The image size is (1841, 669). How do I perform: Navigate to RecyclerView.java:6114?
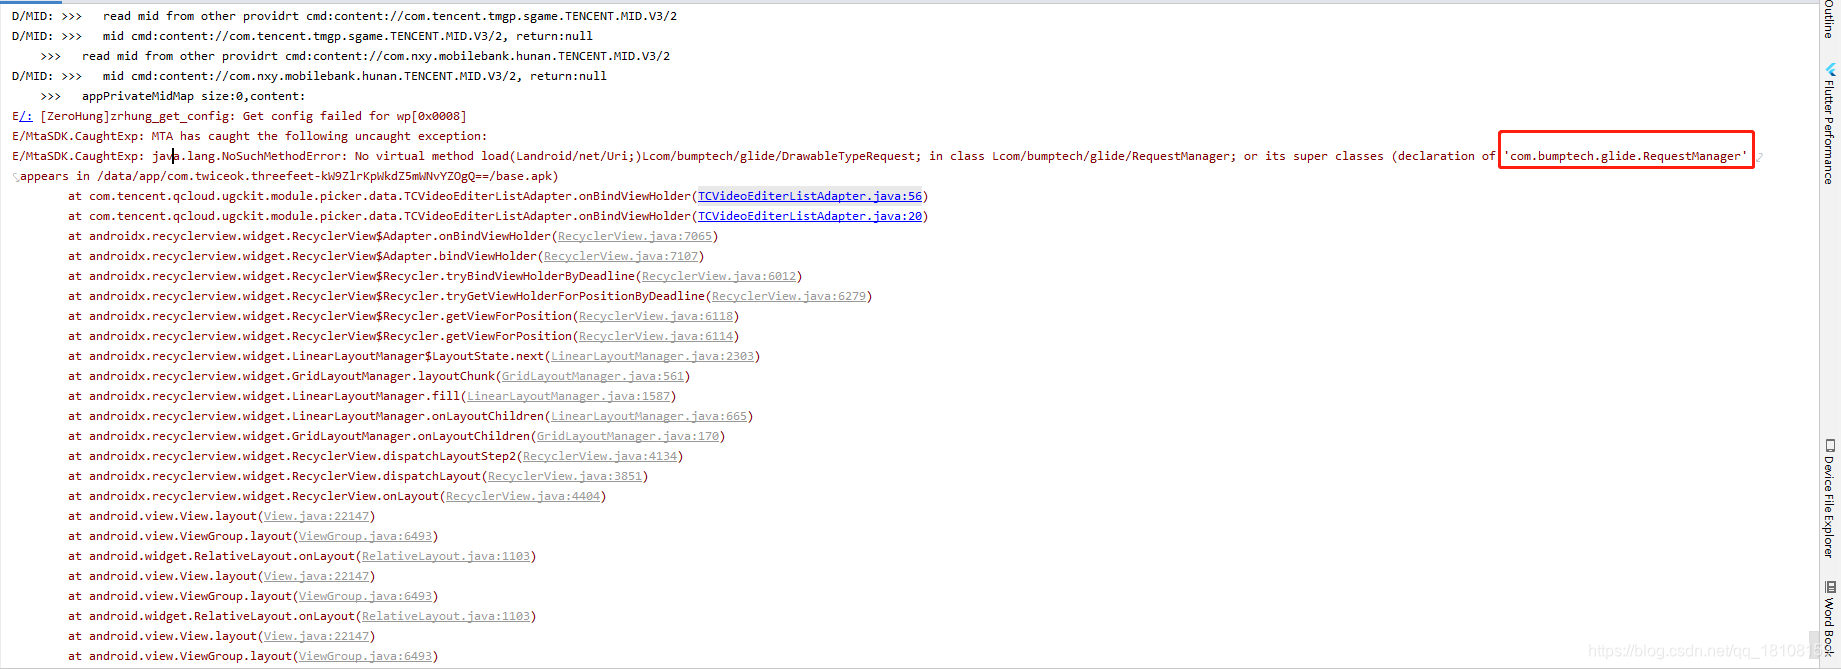pos(656,336)
